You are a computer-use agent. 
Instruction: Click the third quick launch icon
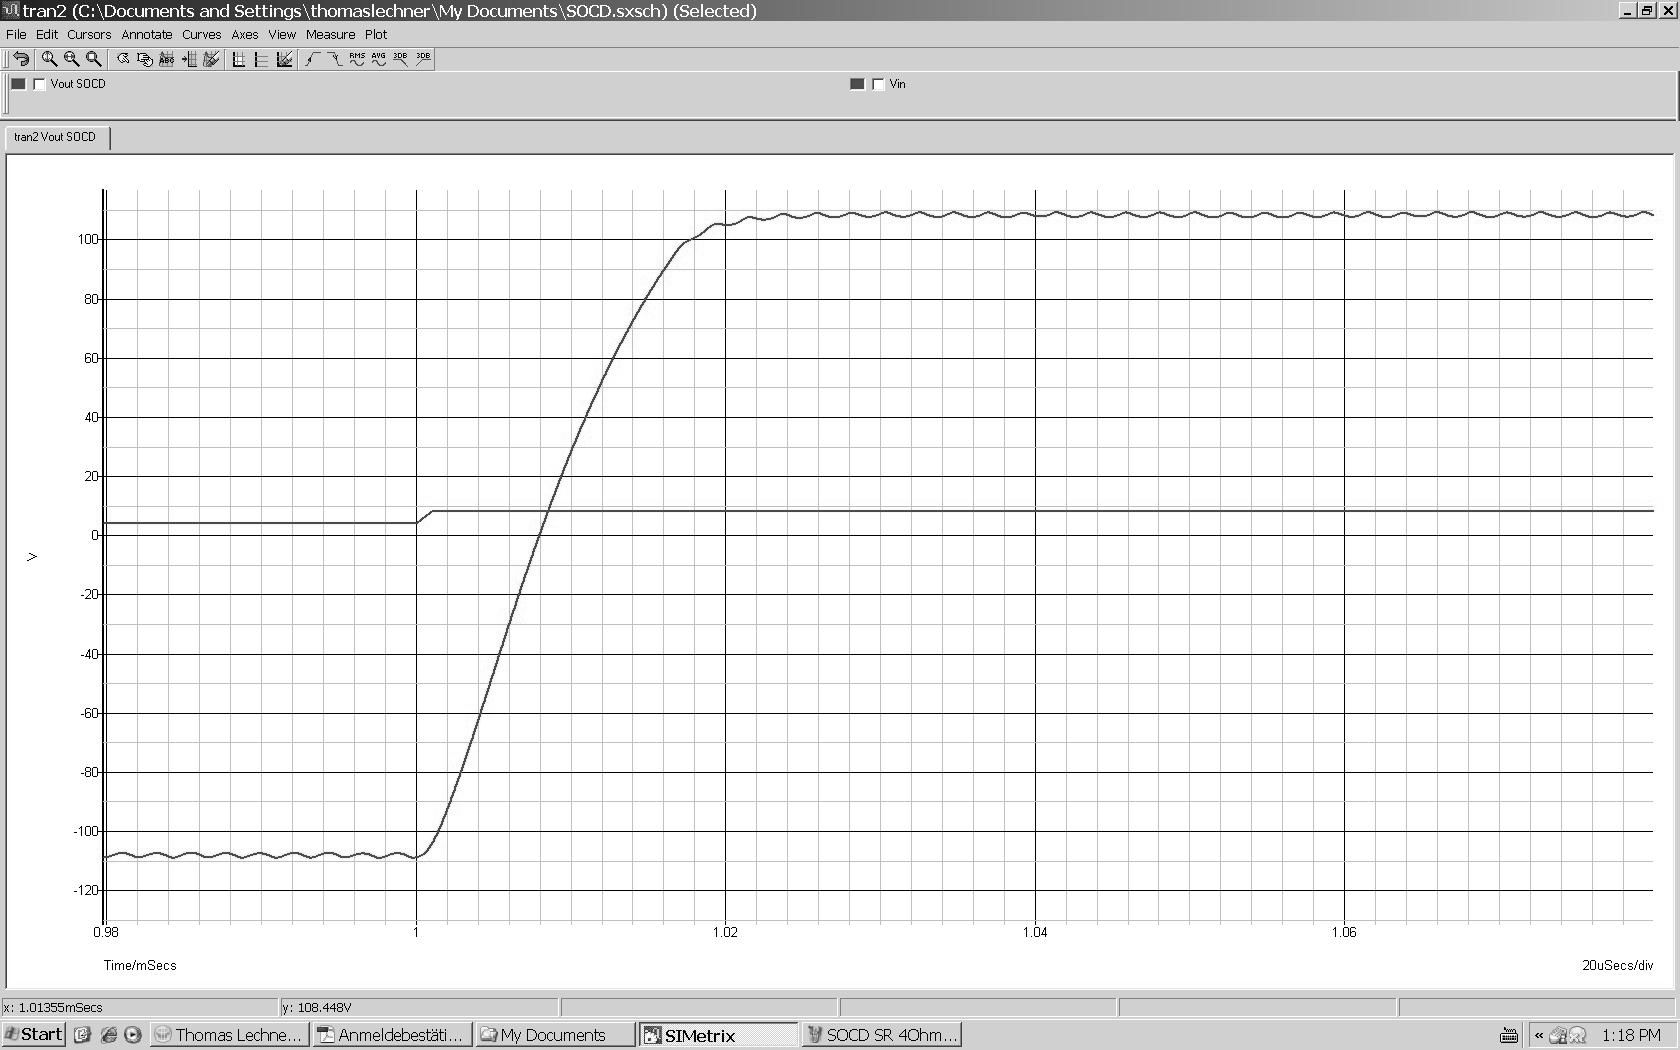(132, 1035)
